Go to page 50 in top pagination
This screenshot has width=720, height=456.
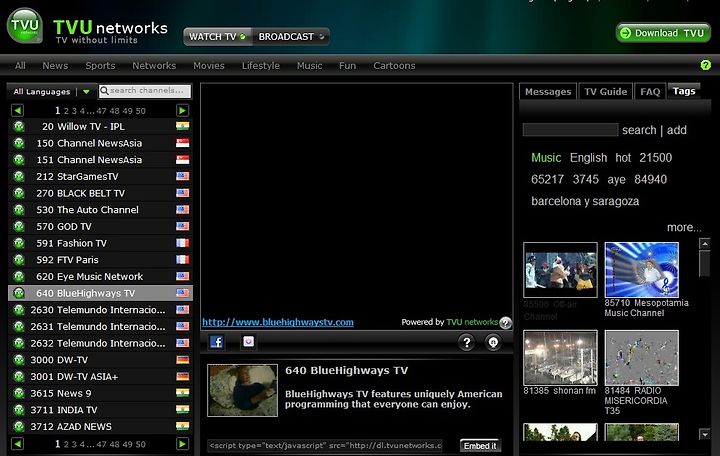click(141, 111)
